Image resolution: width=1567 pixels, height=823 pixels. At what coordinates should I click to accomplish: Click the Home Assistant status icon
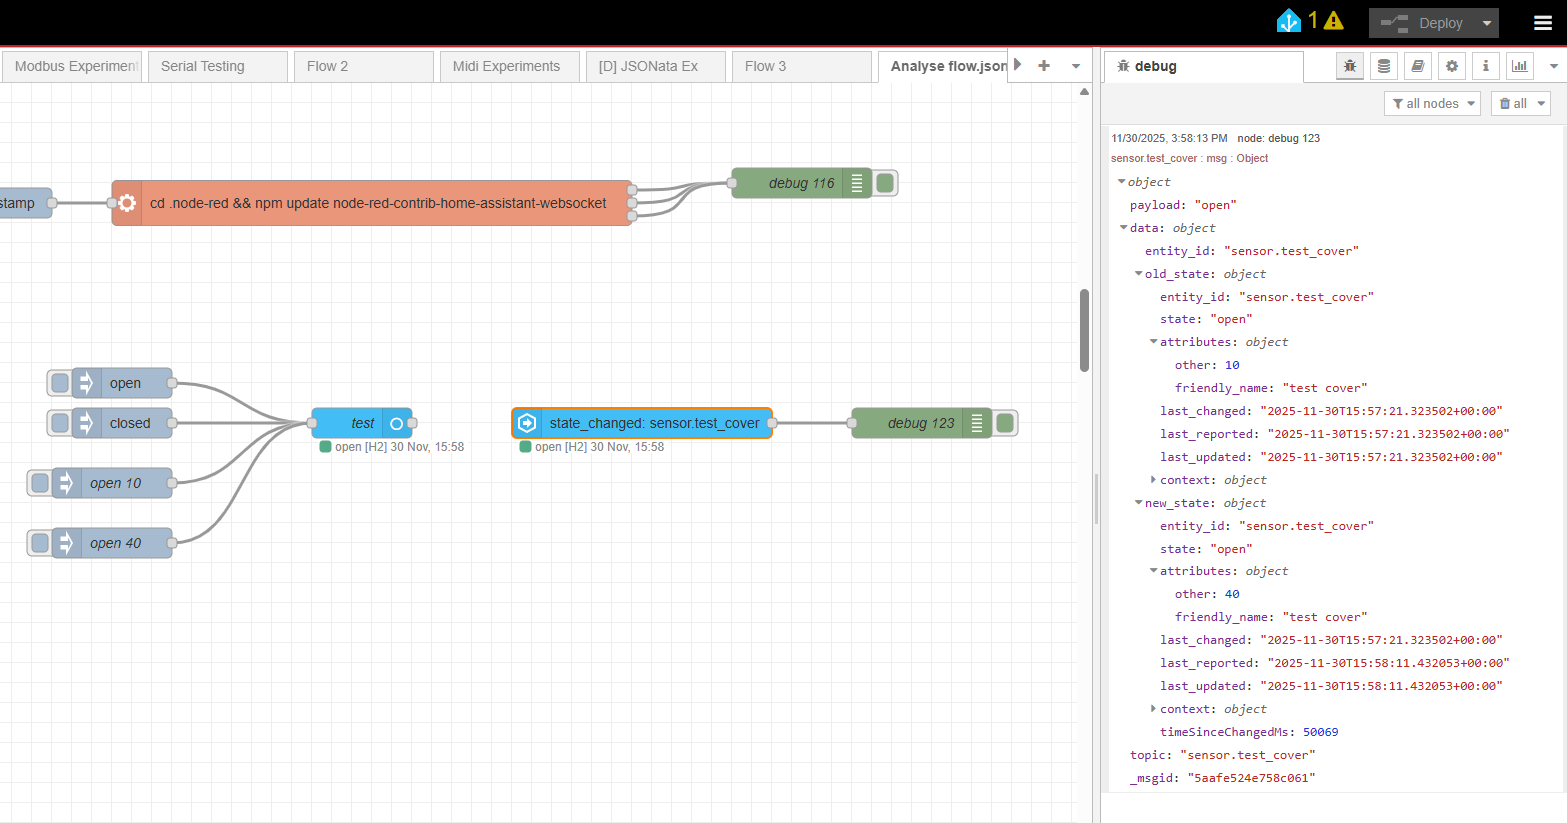pyautogui.click(x=1289, y=21)
